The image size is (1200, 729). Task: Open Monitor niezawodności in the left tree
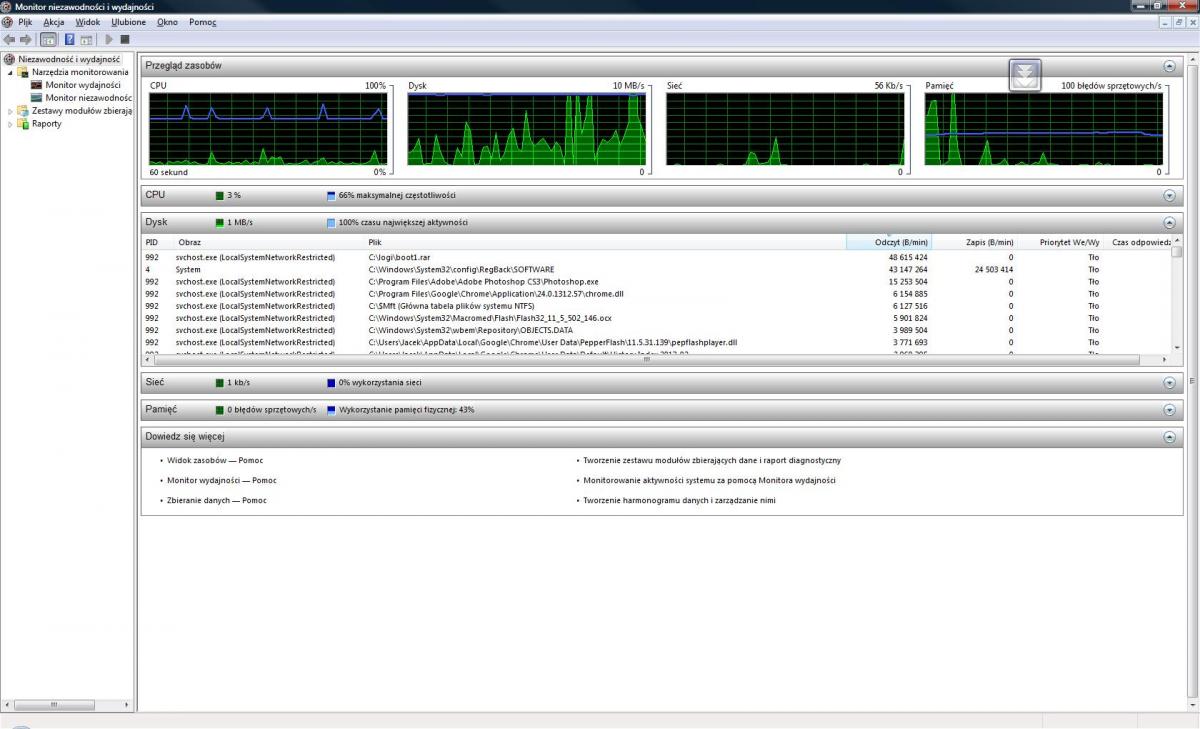coord(88,98)
